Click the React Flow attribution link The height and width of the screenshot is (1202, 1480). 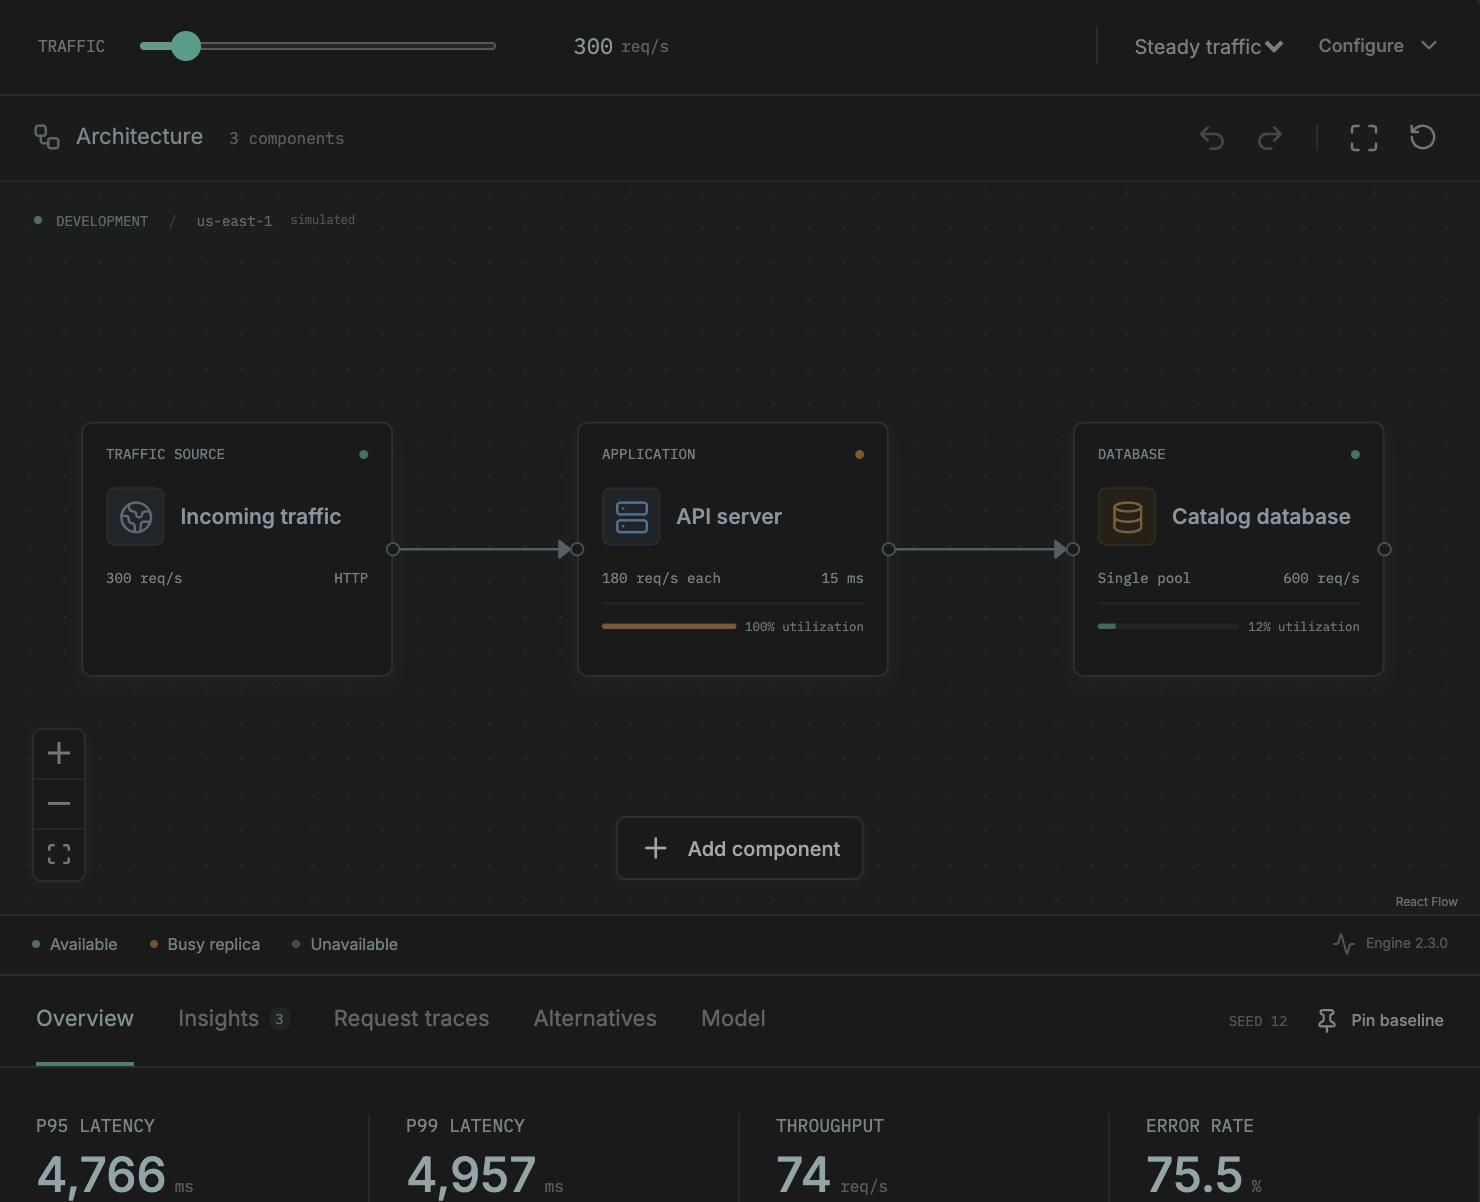coord(1426,902)
